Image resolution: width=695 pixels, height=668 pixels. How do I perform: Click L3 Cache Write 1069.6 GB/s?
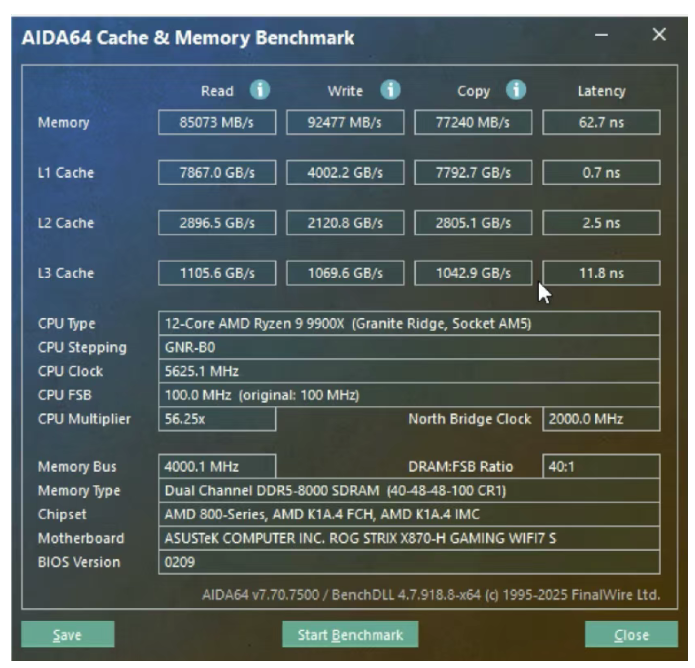tap(345, 273)
